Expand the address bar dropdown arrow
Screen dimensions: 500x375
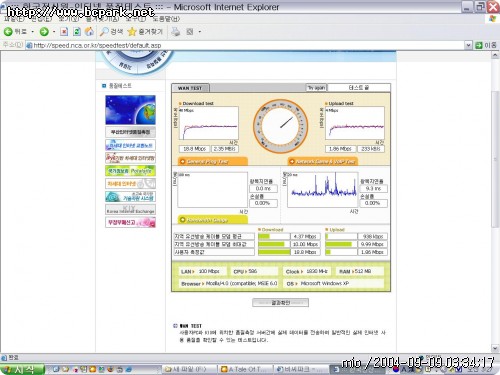click(x=468, y=45)
